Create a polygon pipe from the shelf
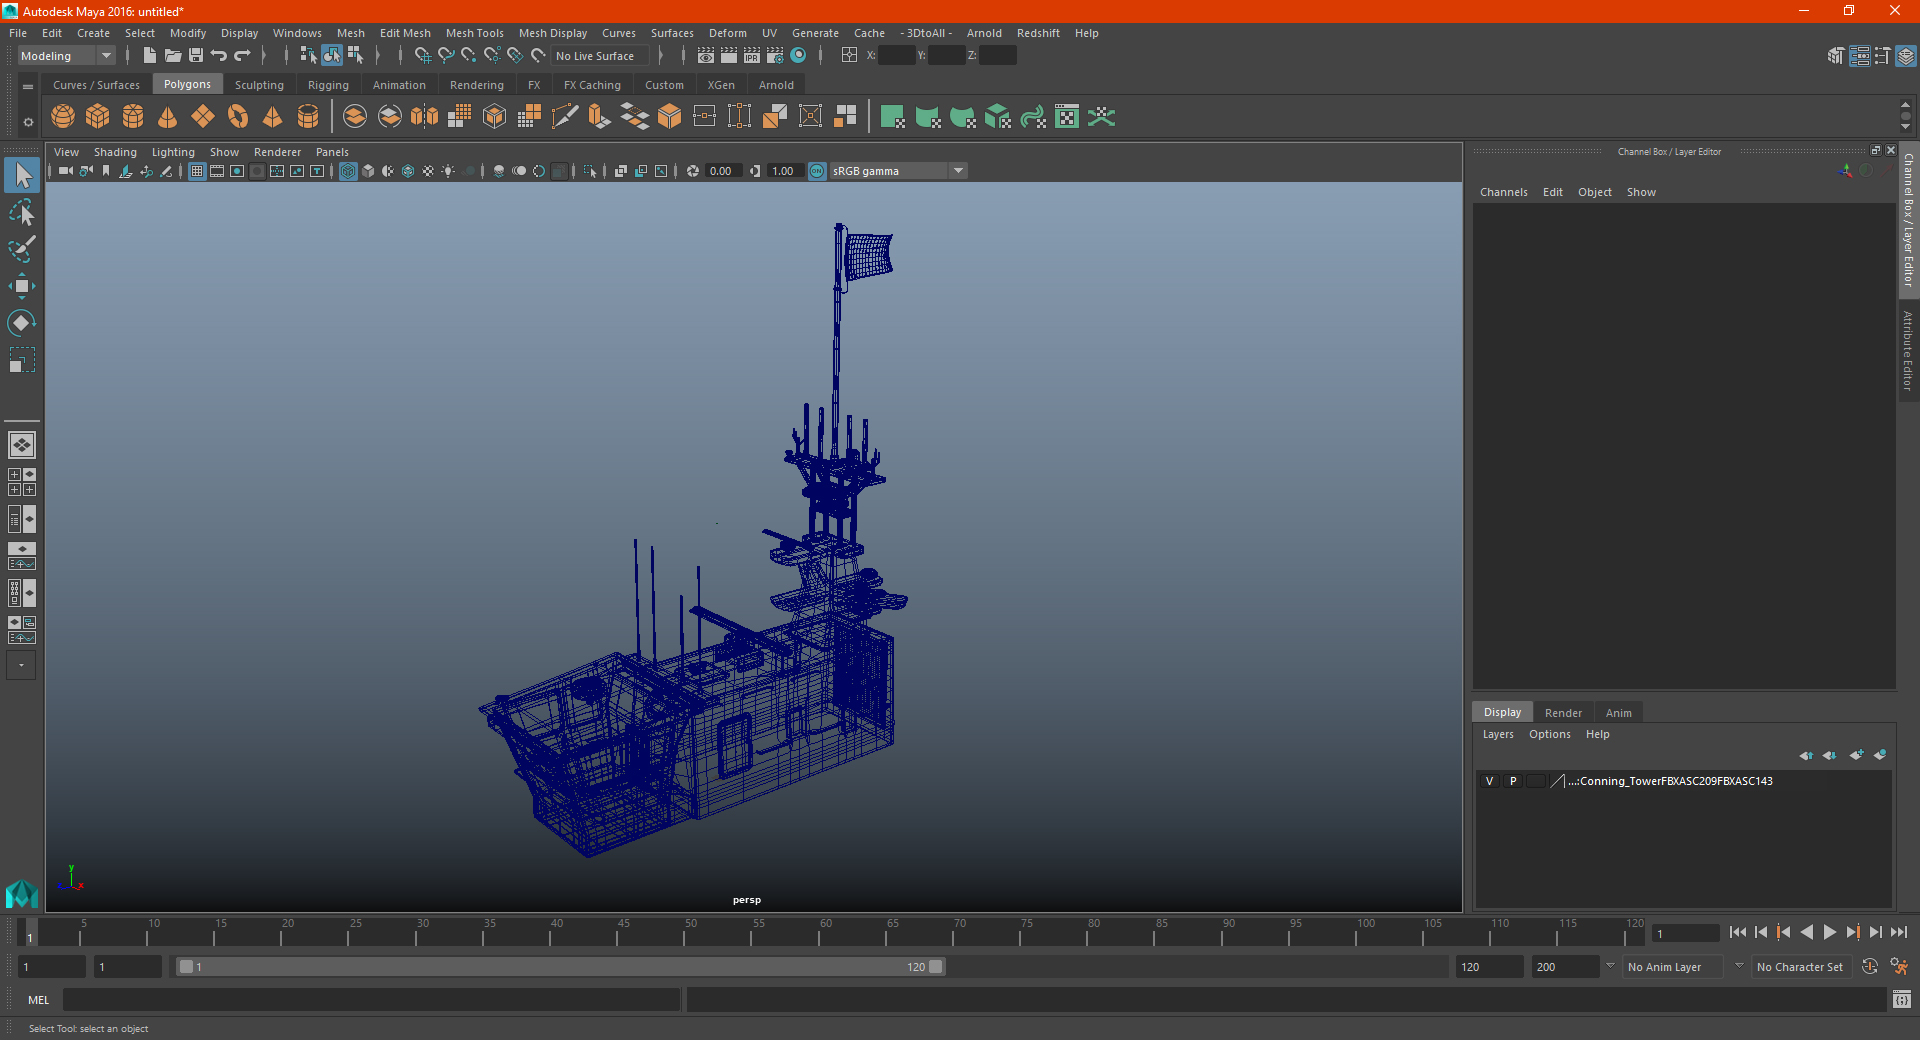 coord(308,117)
